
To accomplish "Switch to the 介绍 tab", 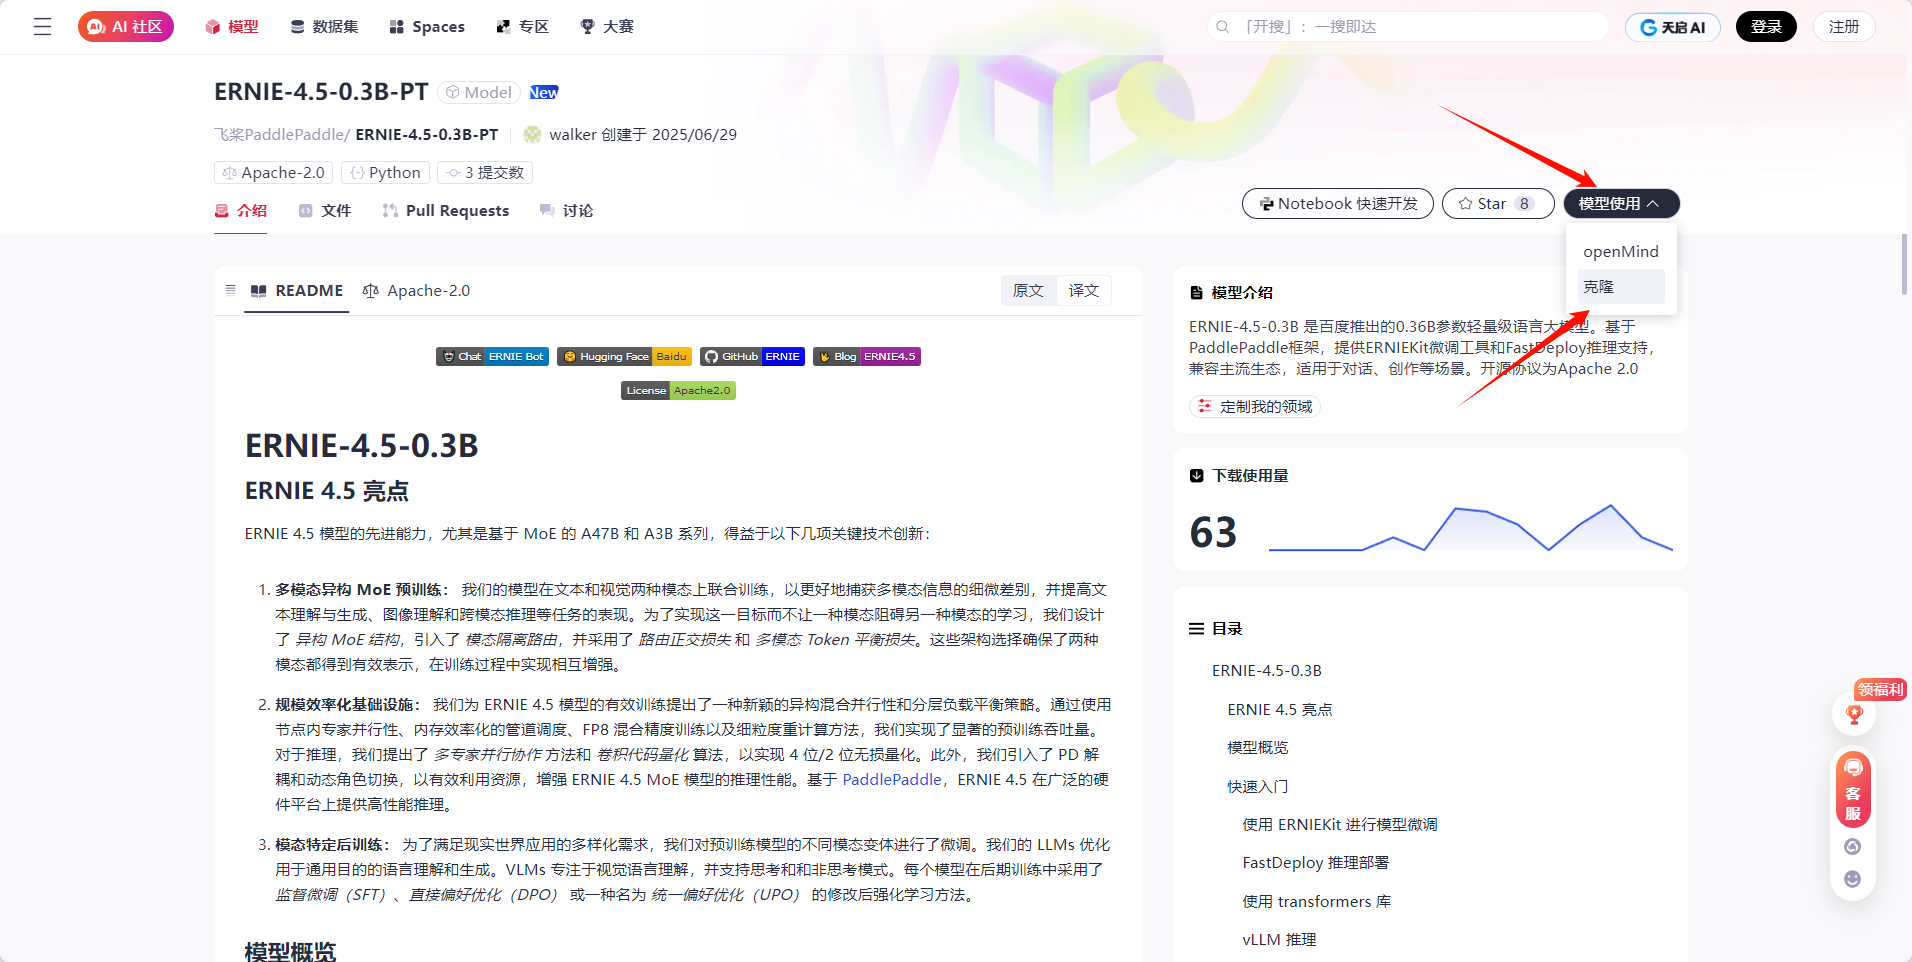I will [x=241, y=210].
